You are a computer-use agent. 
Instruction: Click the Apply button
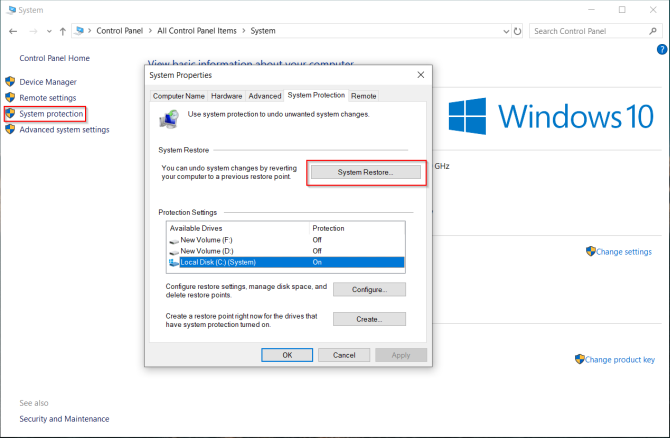401,355
